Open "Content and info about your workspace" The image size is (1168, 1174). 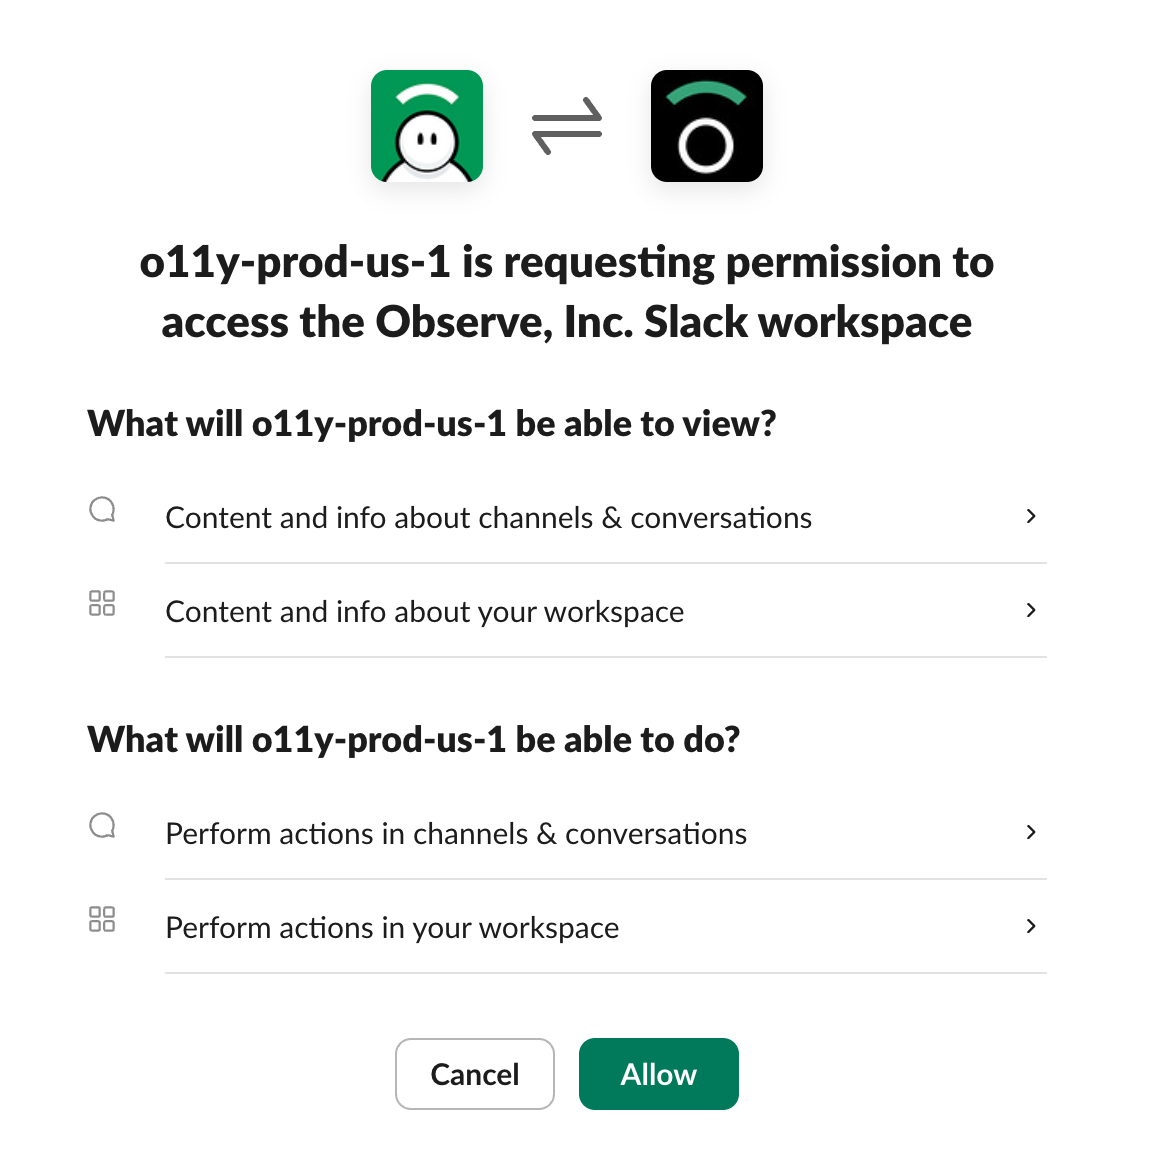(425, 612)
